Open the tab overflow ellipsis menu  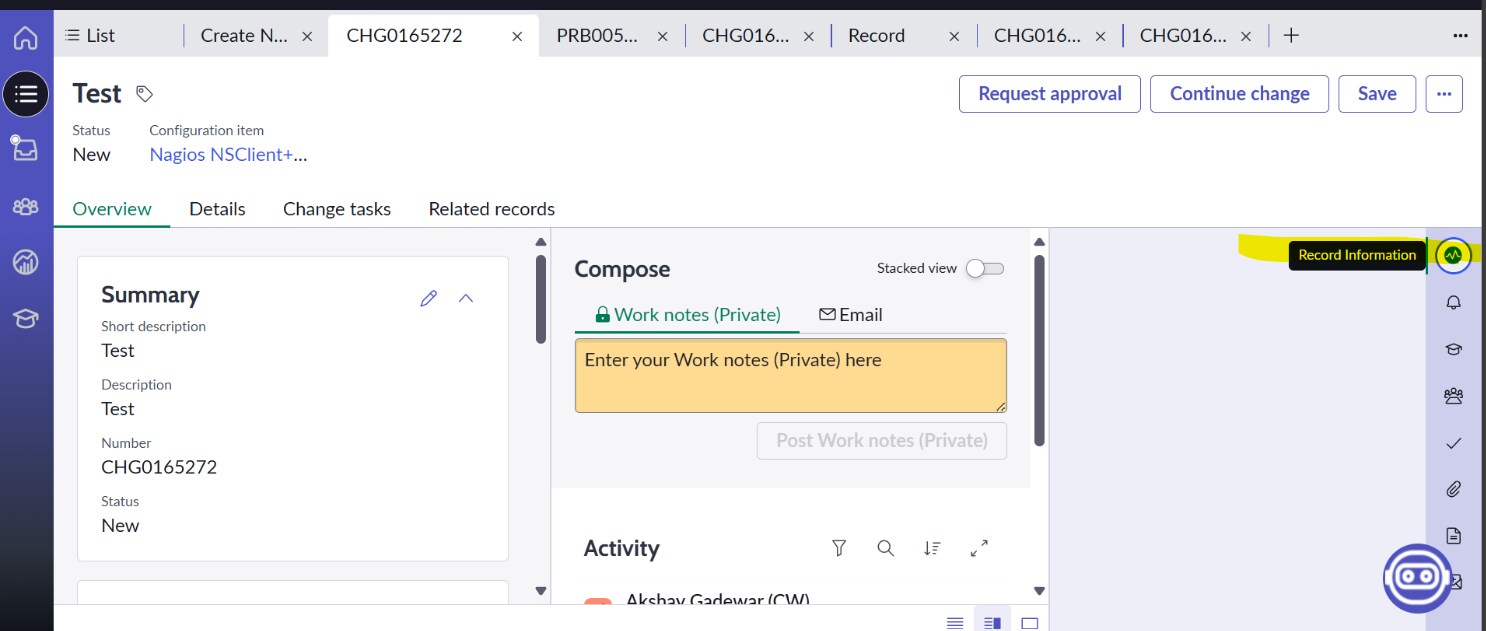click(x=1460, y=35)
